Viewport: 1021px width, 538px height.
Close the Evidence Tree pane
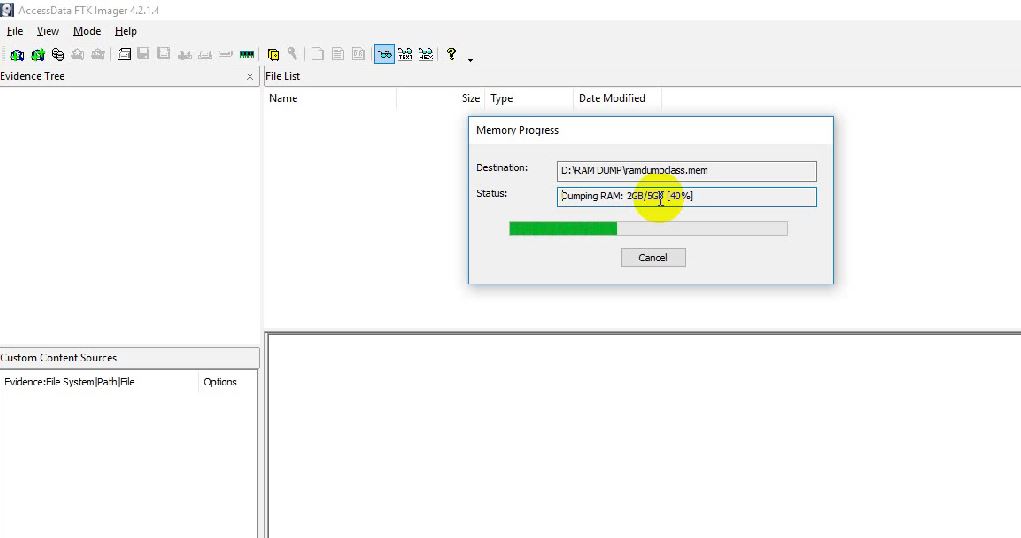point(249,77)
